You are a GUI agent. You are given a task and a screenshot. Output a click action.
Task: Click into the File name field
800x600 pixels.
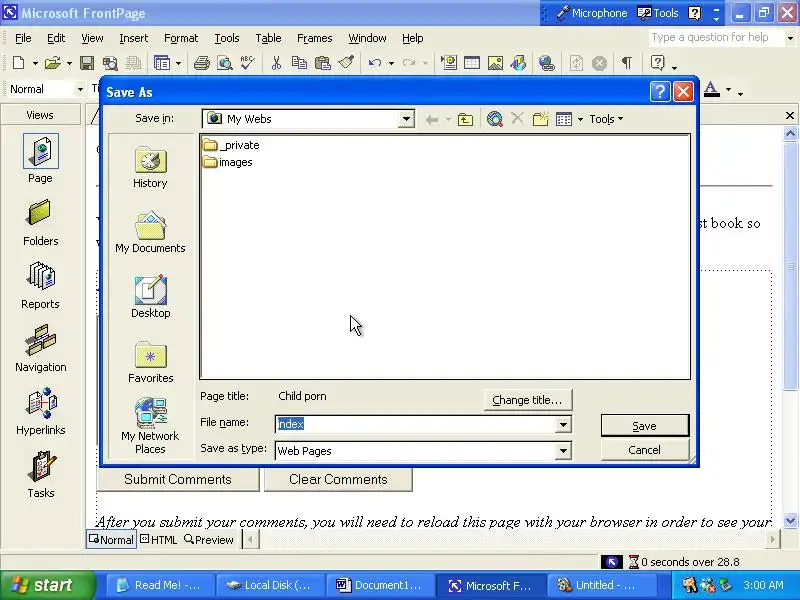coord(415,424)
